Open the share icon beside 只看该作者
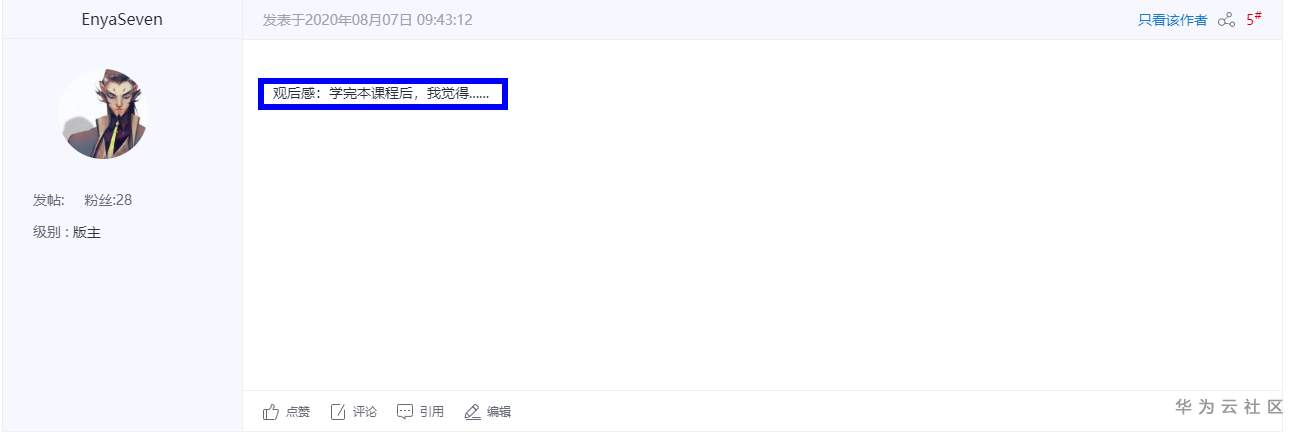The height and width of the screenshot is (432, 1296). pyautogui.click(x=1226, y=20)
